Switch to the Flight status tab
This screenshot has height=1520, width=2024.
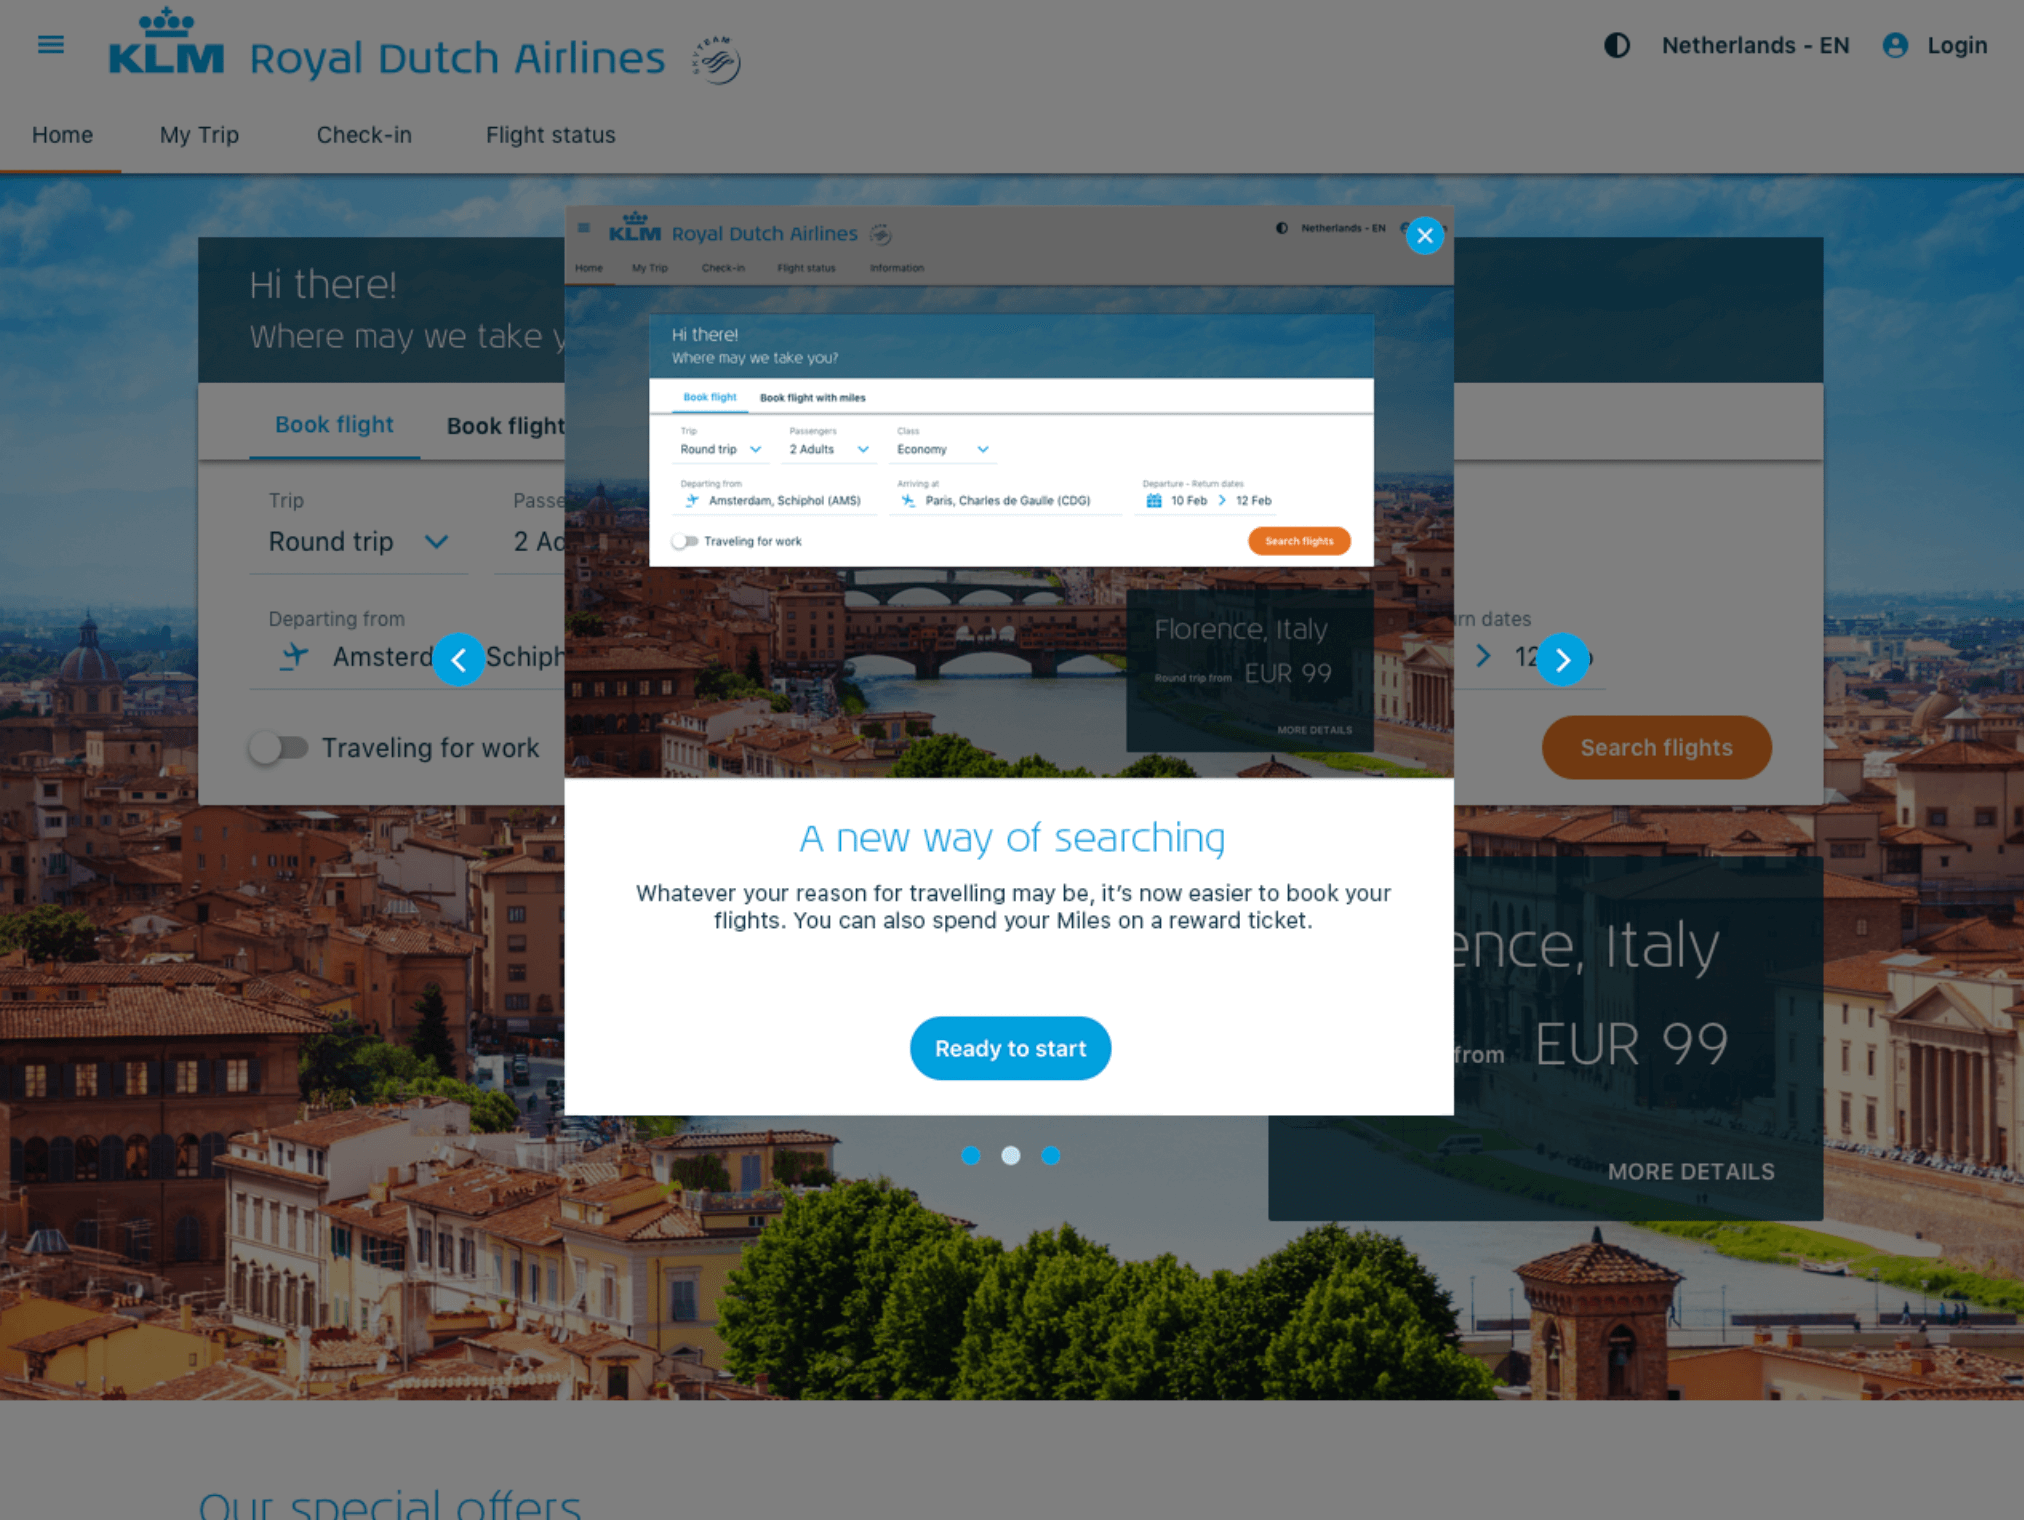click(x=550, y=135)
